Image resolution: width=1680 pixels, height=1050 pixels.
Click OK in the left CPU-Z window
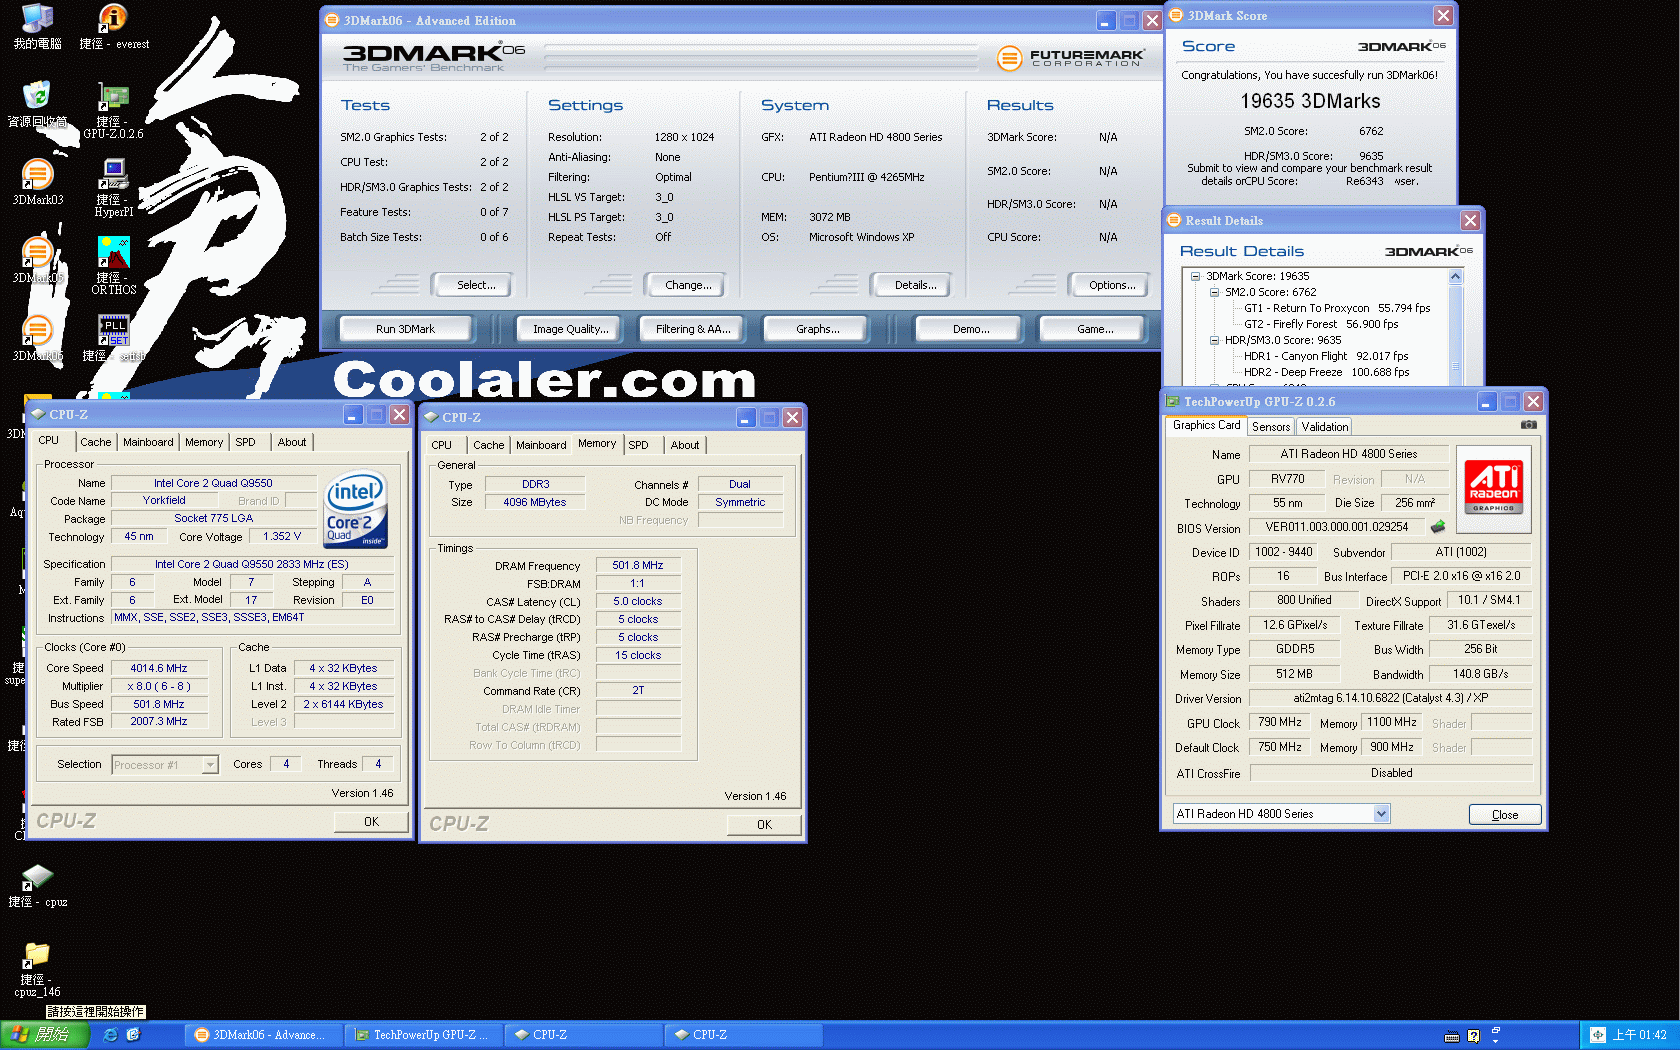tap(371, 821)
